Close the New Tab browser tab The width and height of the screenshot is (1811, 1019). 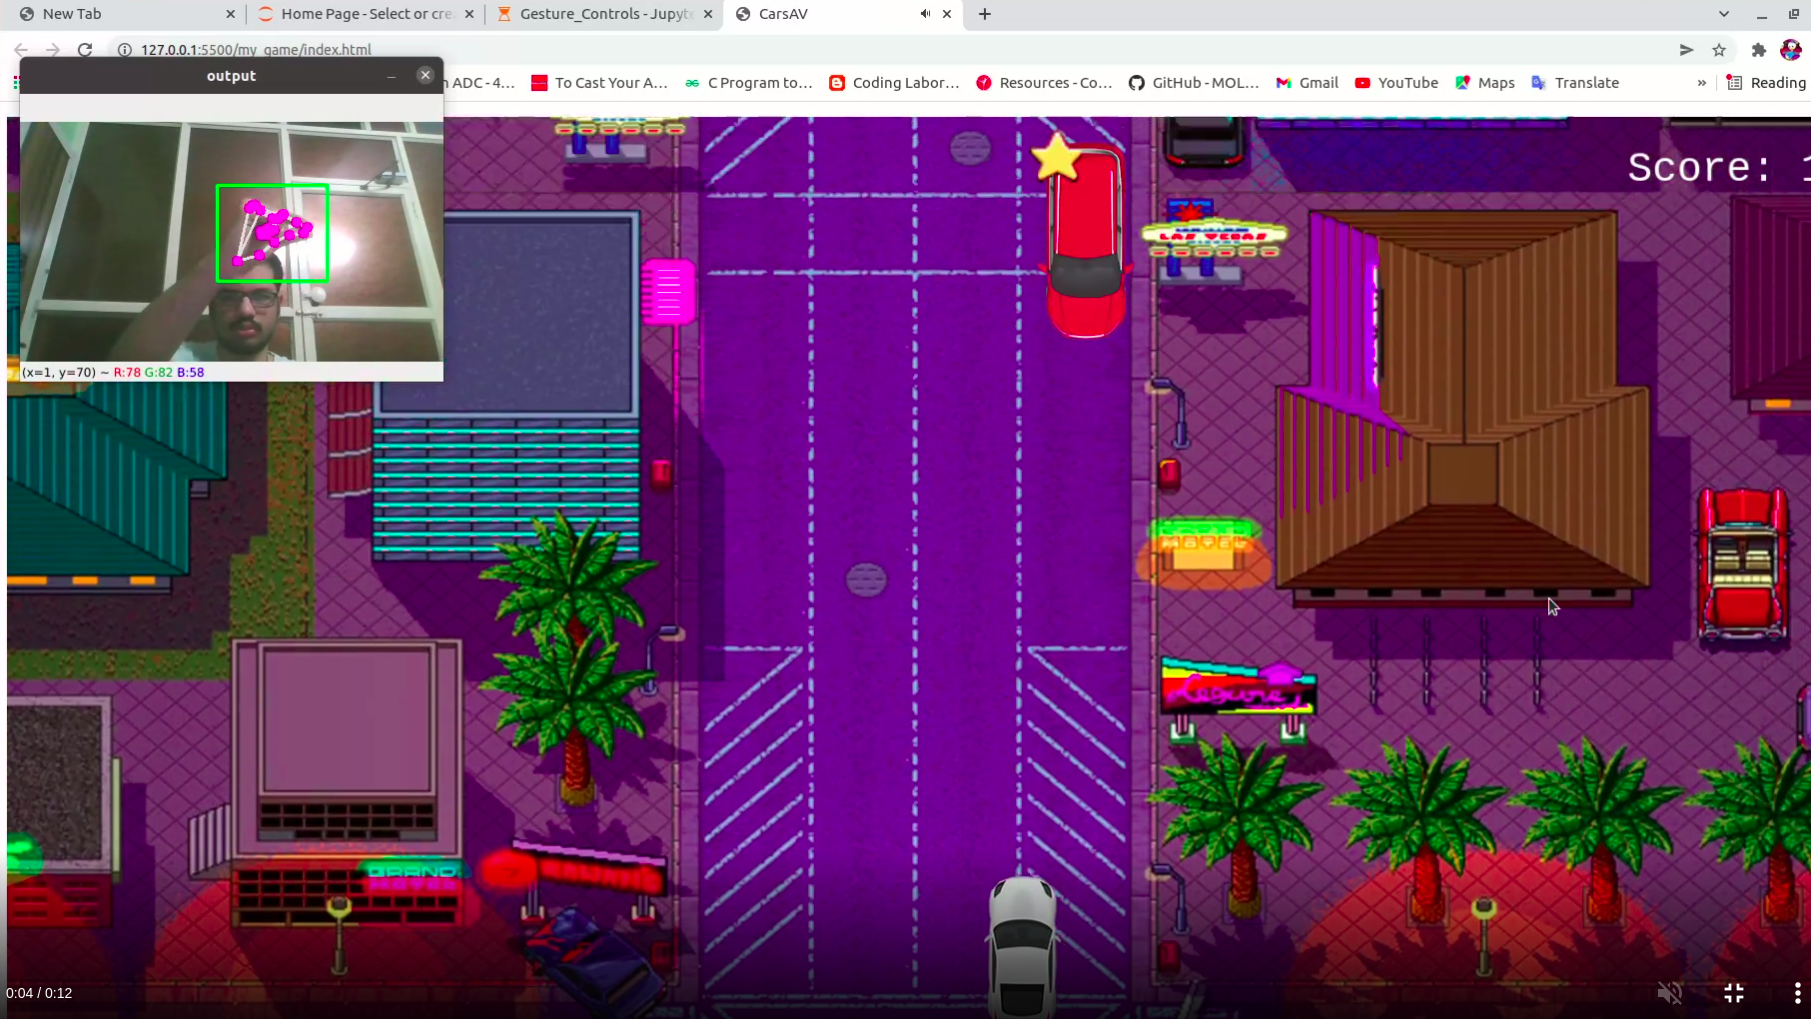(x=230, y=14)
